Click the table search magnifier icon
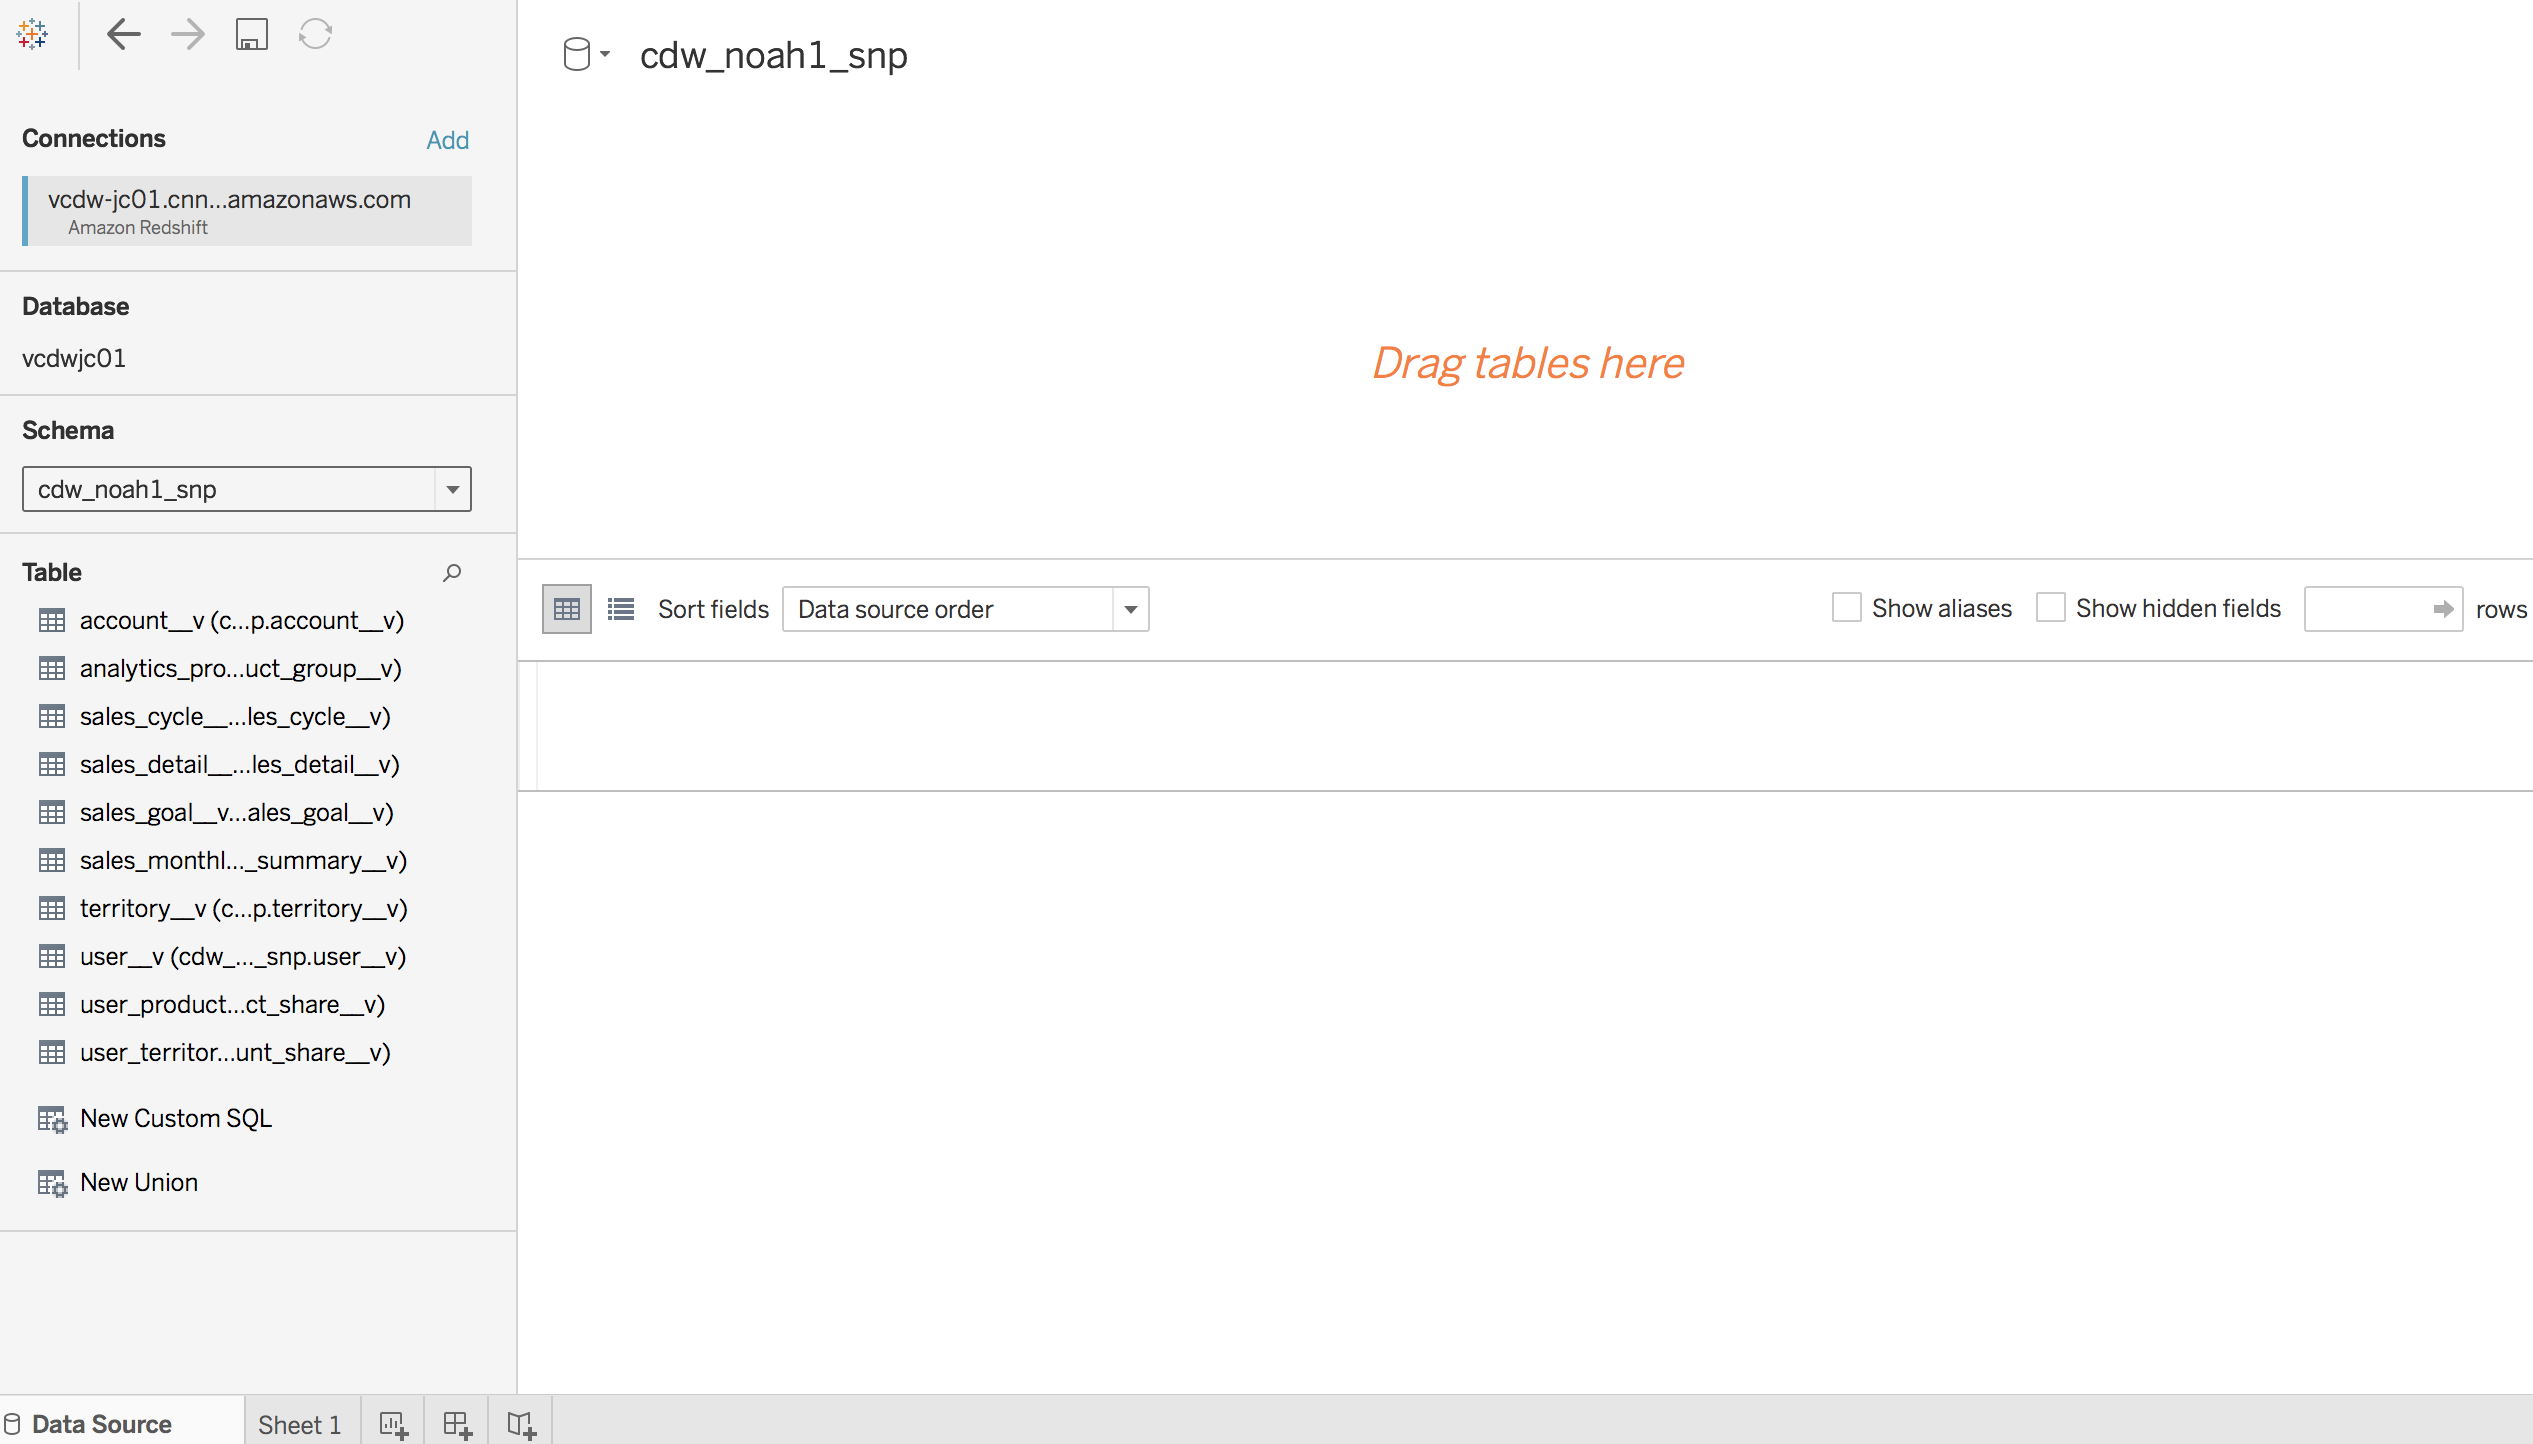Image resolution: width=2533 pixels, height=1444 pixels. coord(452,572)
